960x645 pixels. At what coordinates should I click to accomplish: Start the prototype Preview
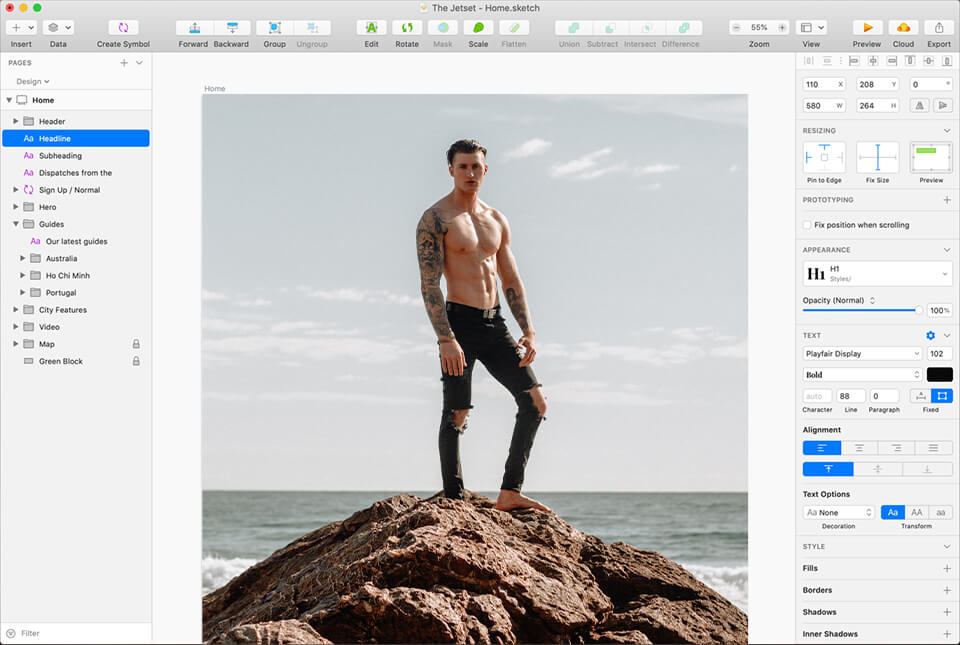(868, 28)
